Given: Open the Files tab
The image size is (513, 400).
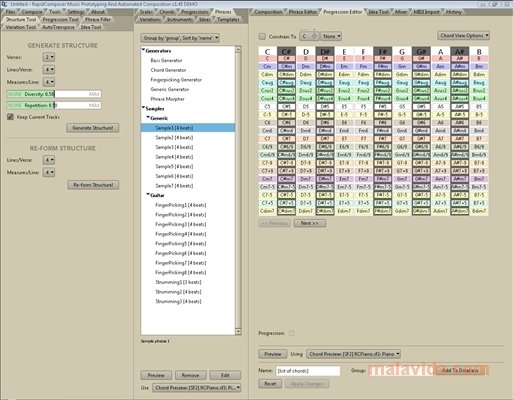Looking at the screenshot, I should pos(10,12).
